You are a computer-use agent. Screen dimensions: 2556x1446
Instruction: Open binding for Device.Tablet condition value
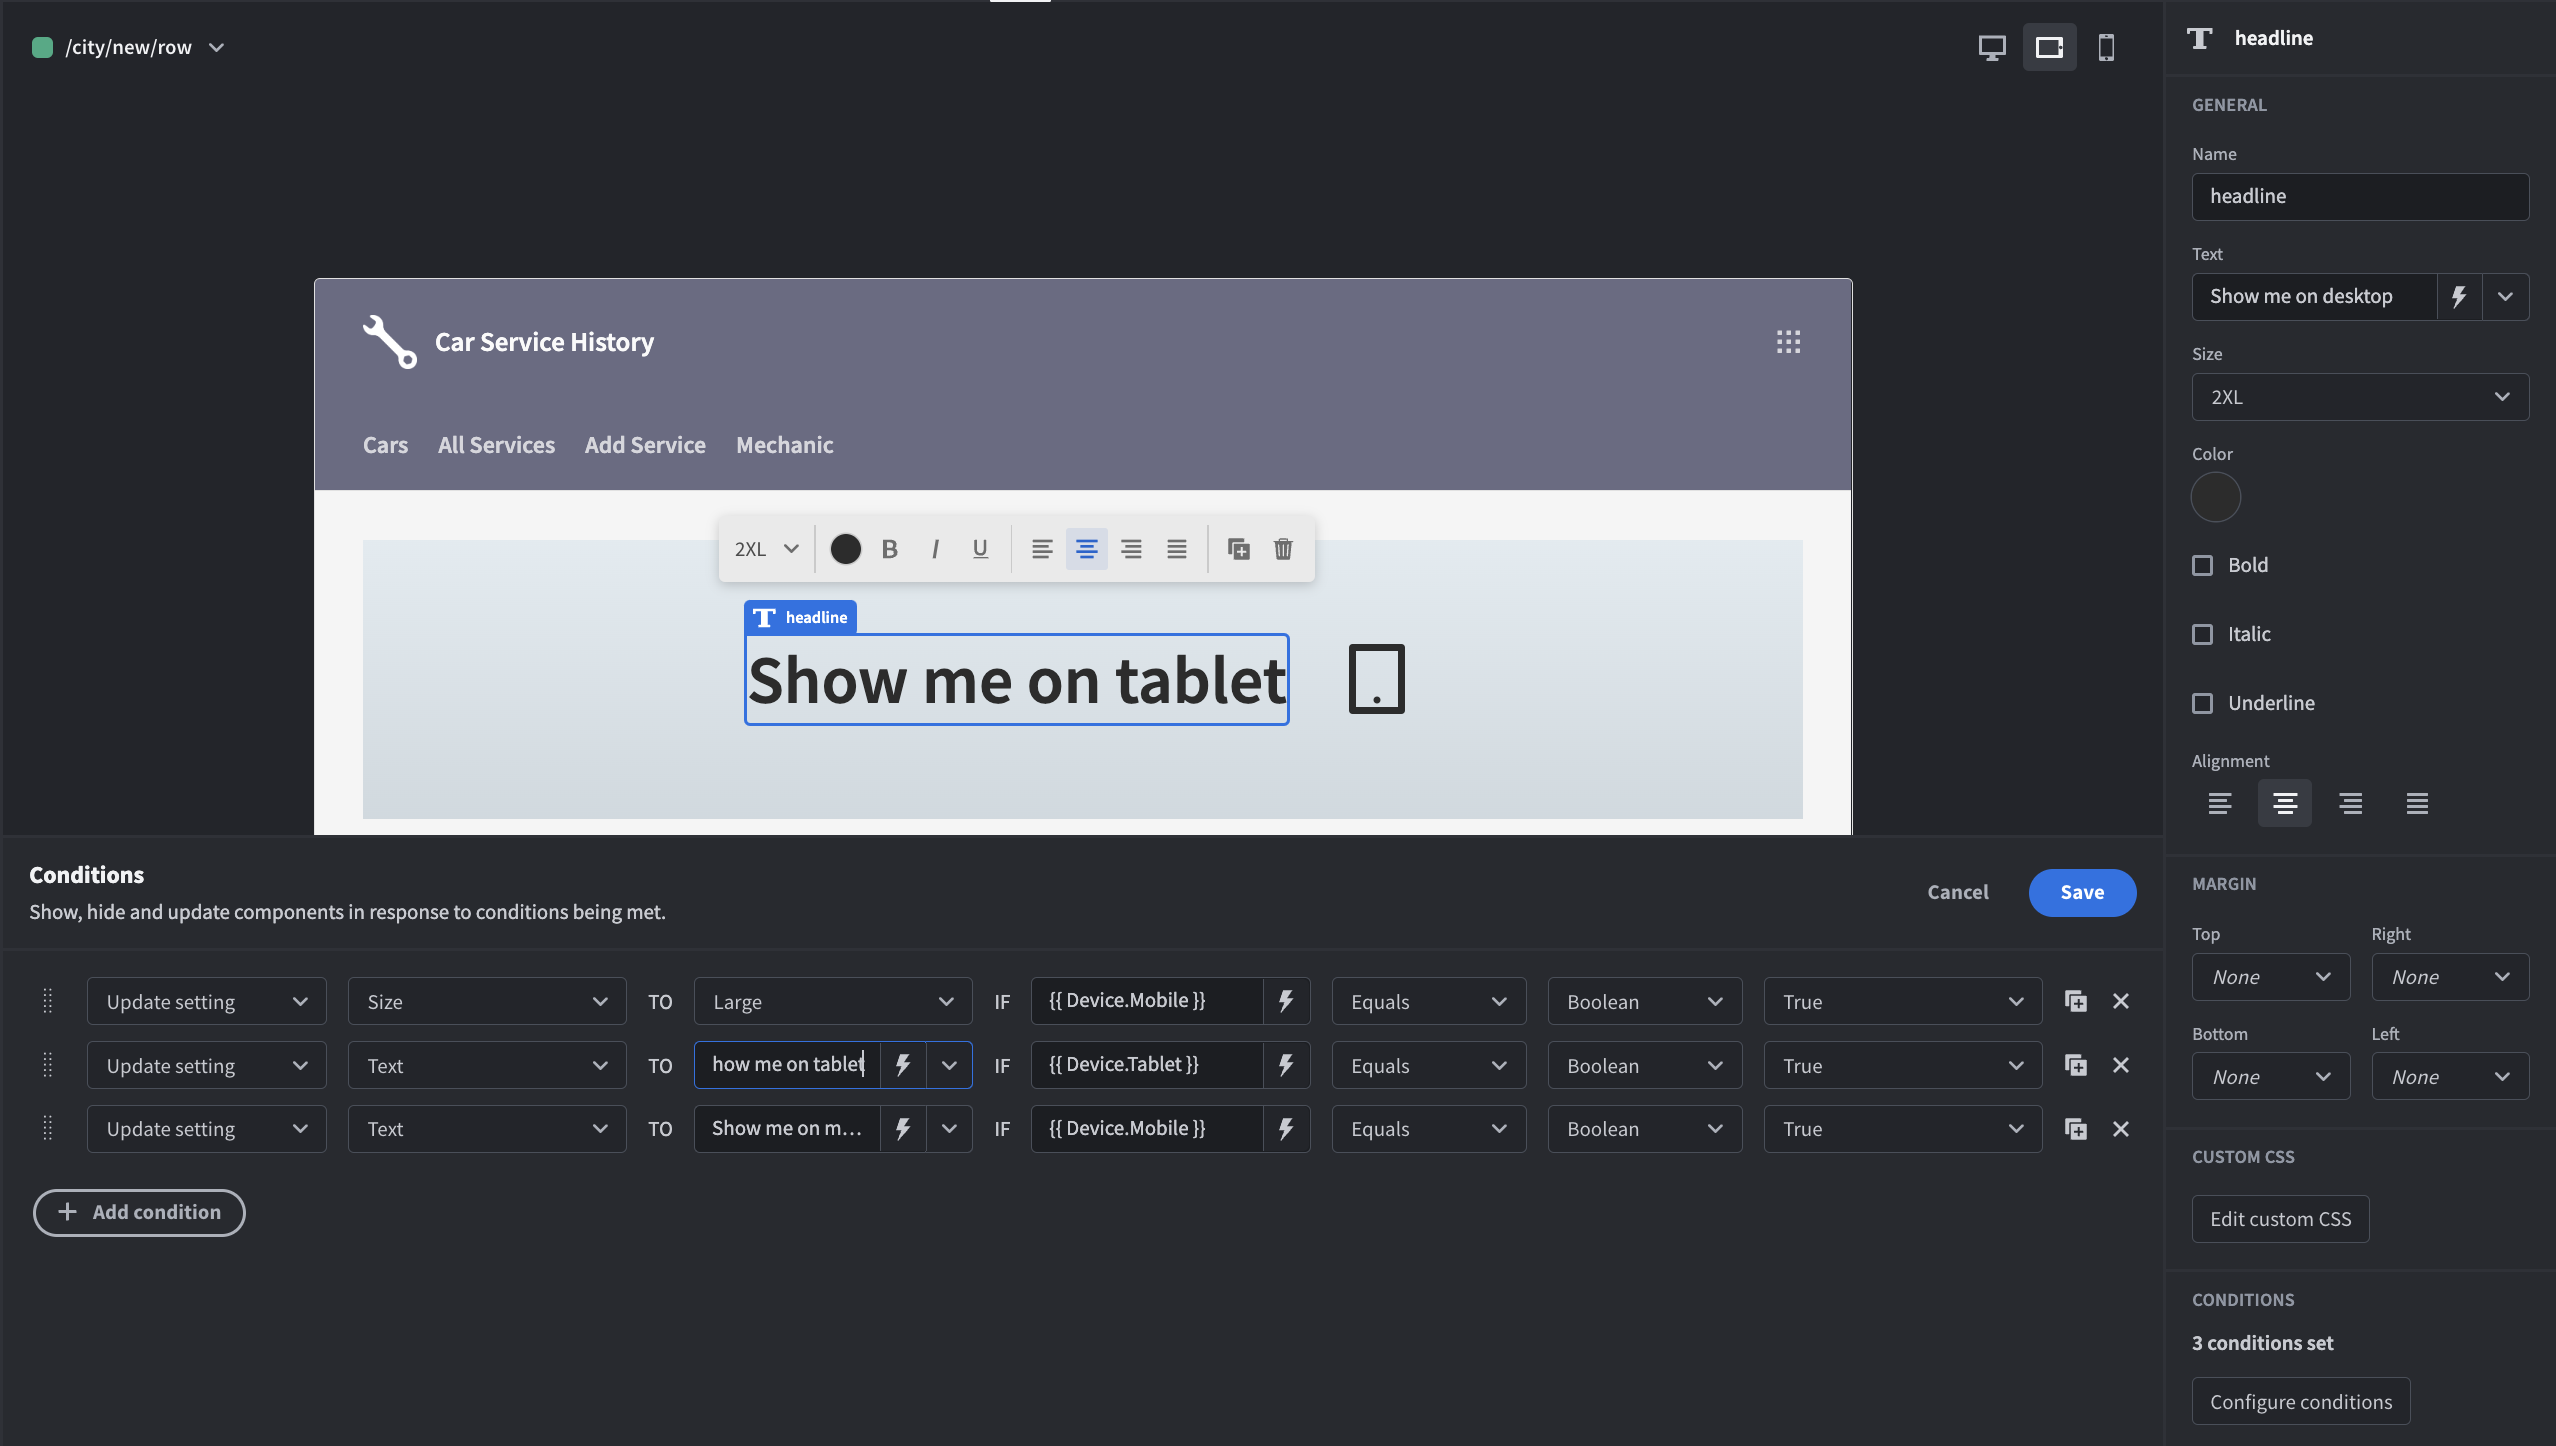pos(1286,1065)
